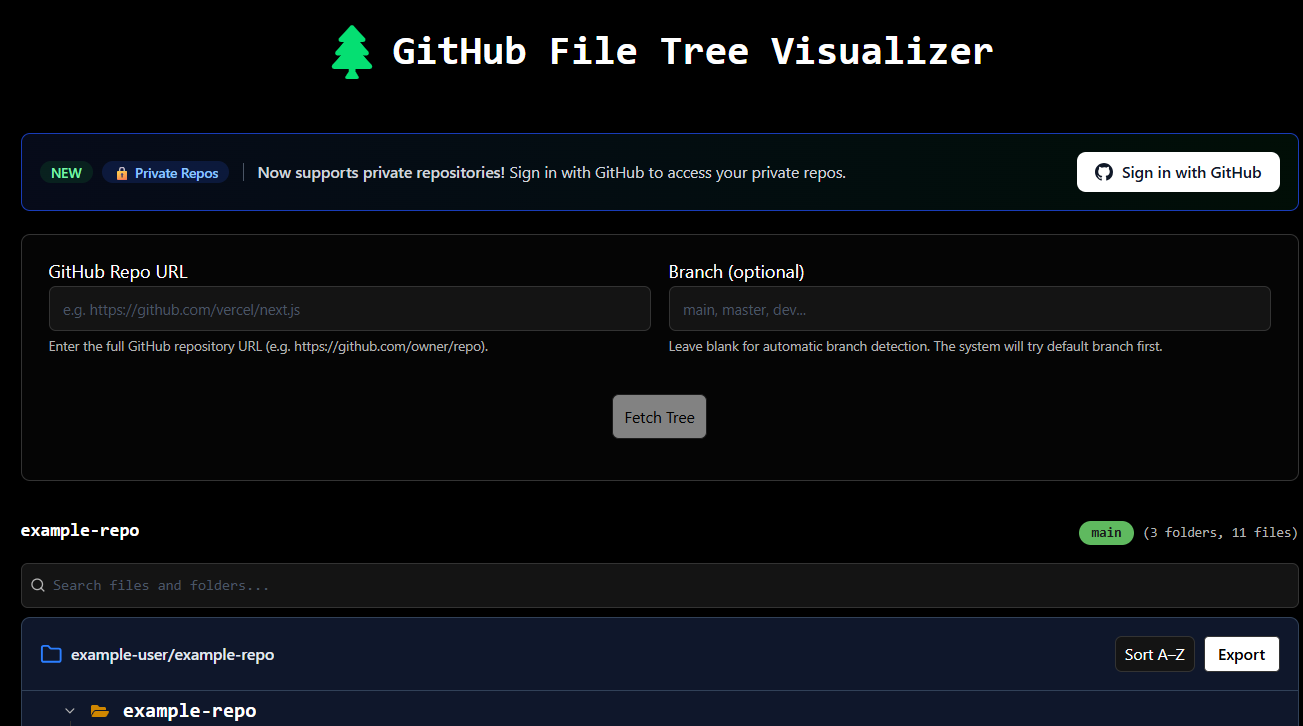Click the Export button
The width and height of the screenshot is (1303, 726).
pos(1242,654)
